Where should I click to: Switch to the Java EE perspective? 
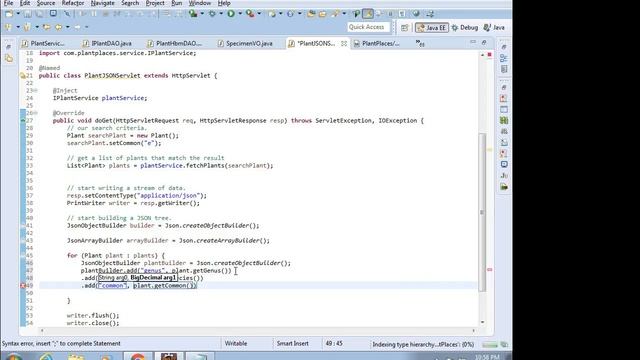(x=432, y=28)
